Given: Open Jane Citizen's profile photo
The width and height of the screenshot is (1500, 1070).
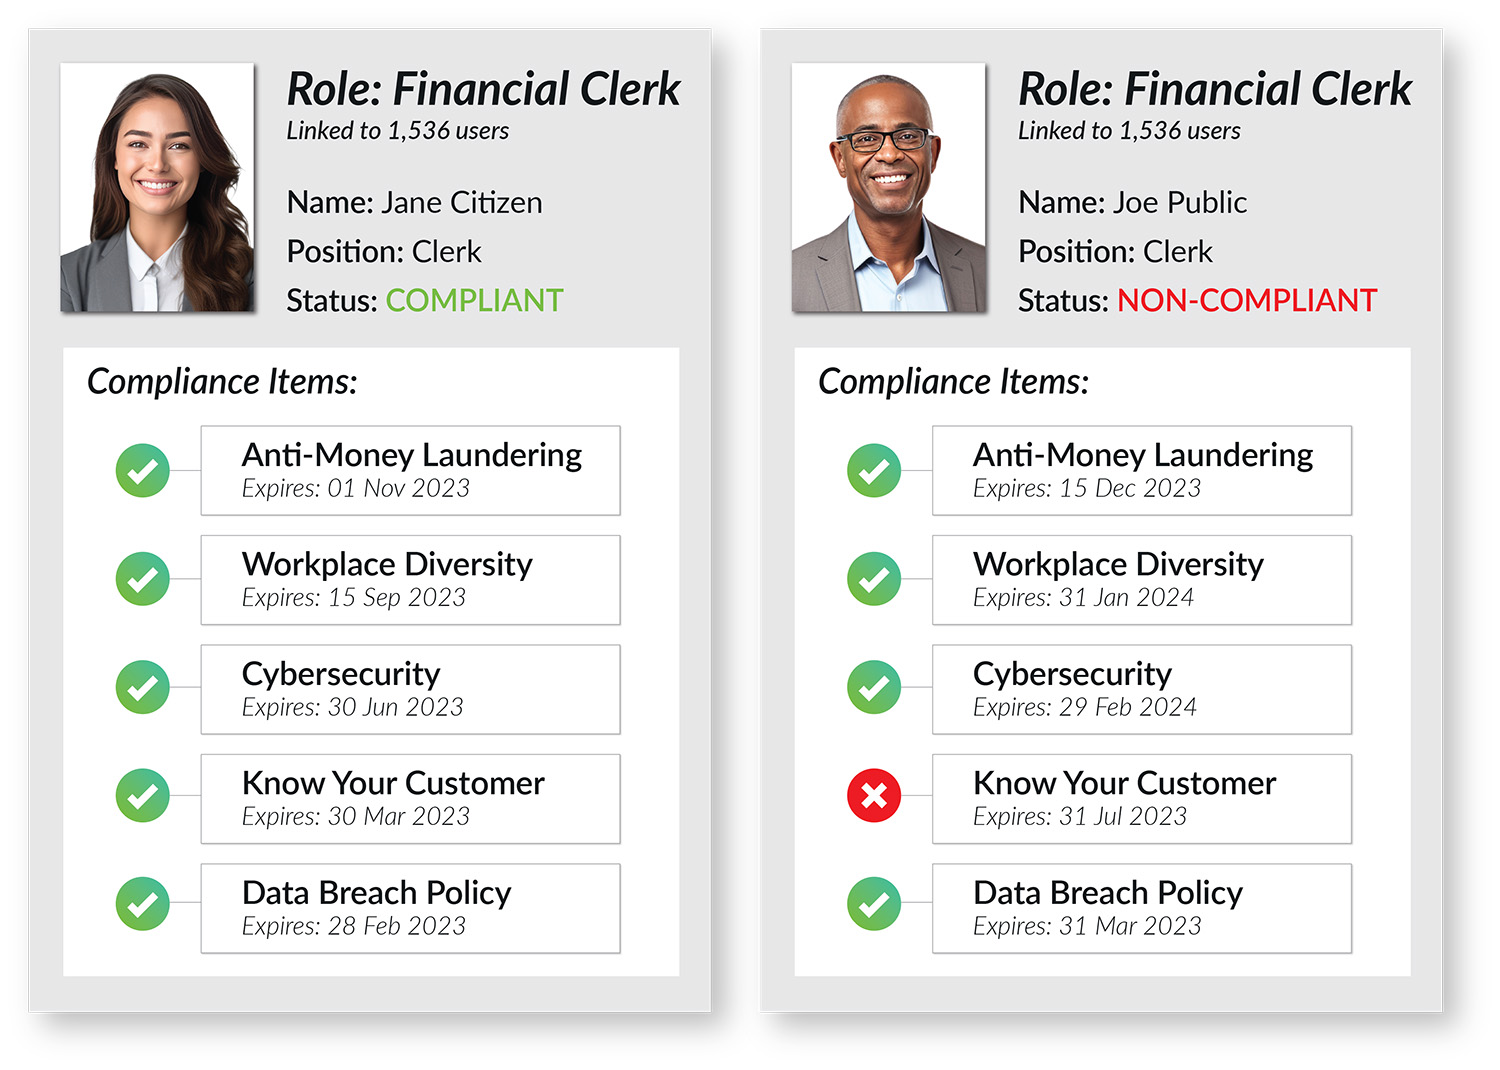Looking at the screenshot, I should 157,188.
